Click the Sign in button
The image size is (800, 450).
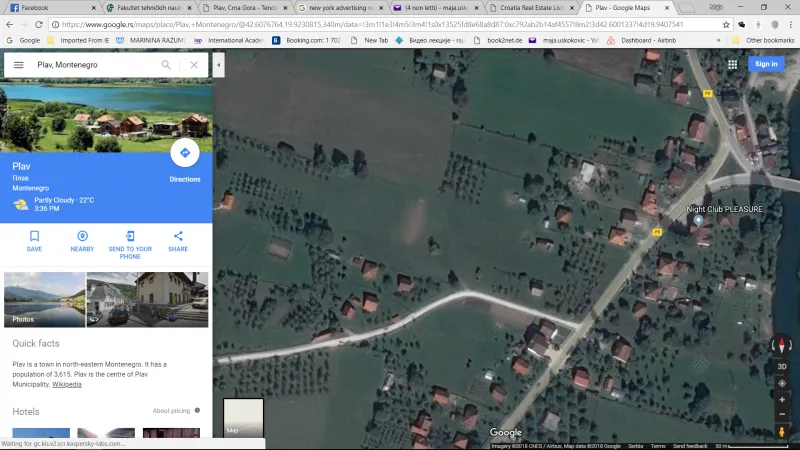[766, 64]
